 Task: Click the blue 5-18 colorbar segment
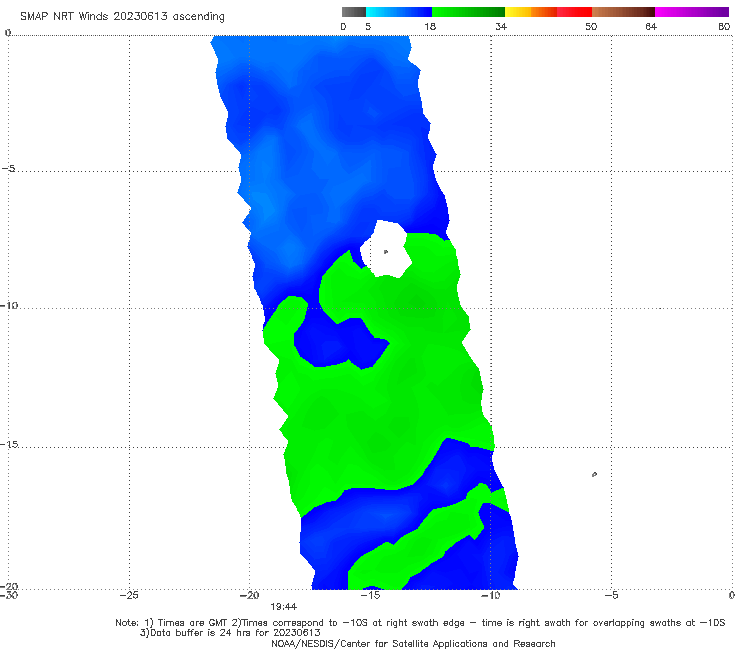[399, 12]
